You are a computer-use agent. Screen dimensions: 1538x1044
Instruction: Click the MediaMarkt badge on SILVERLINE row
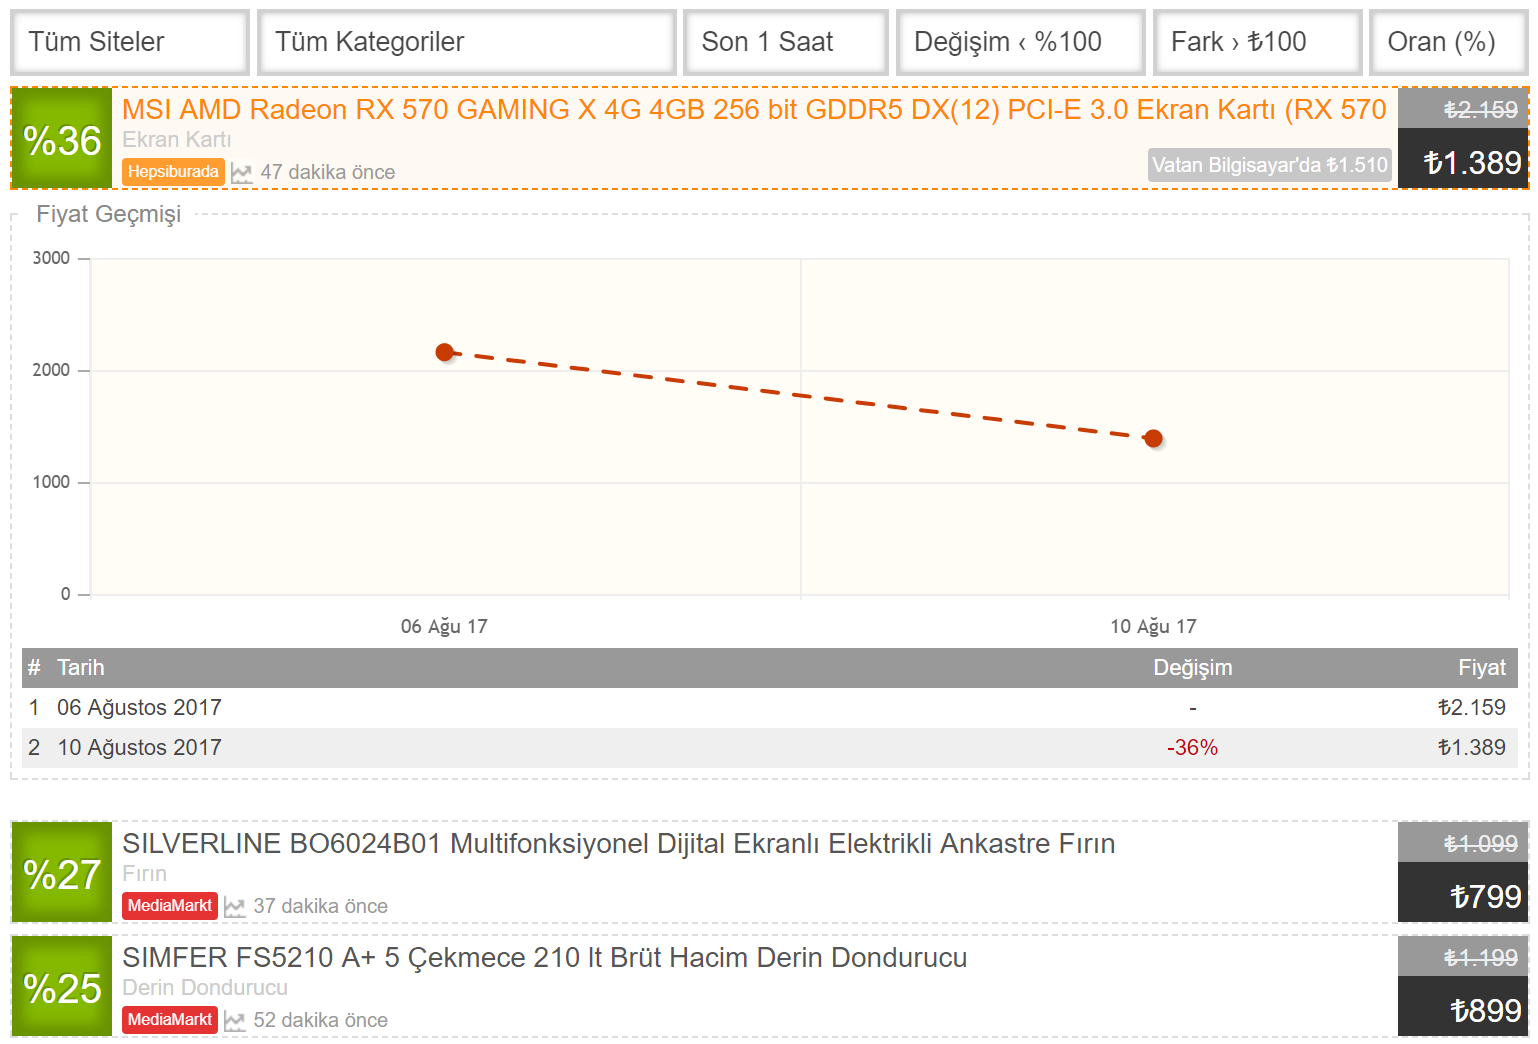click(x=170, y=906)
